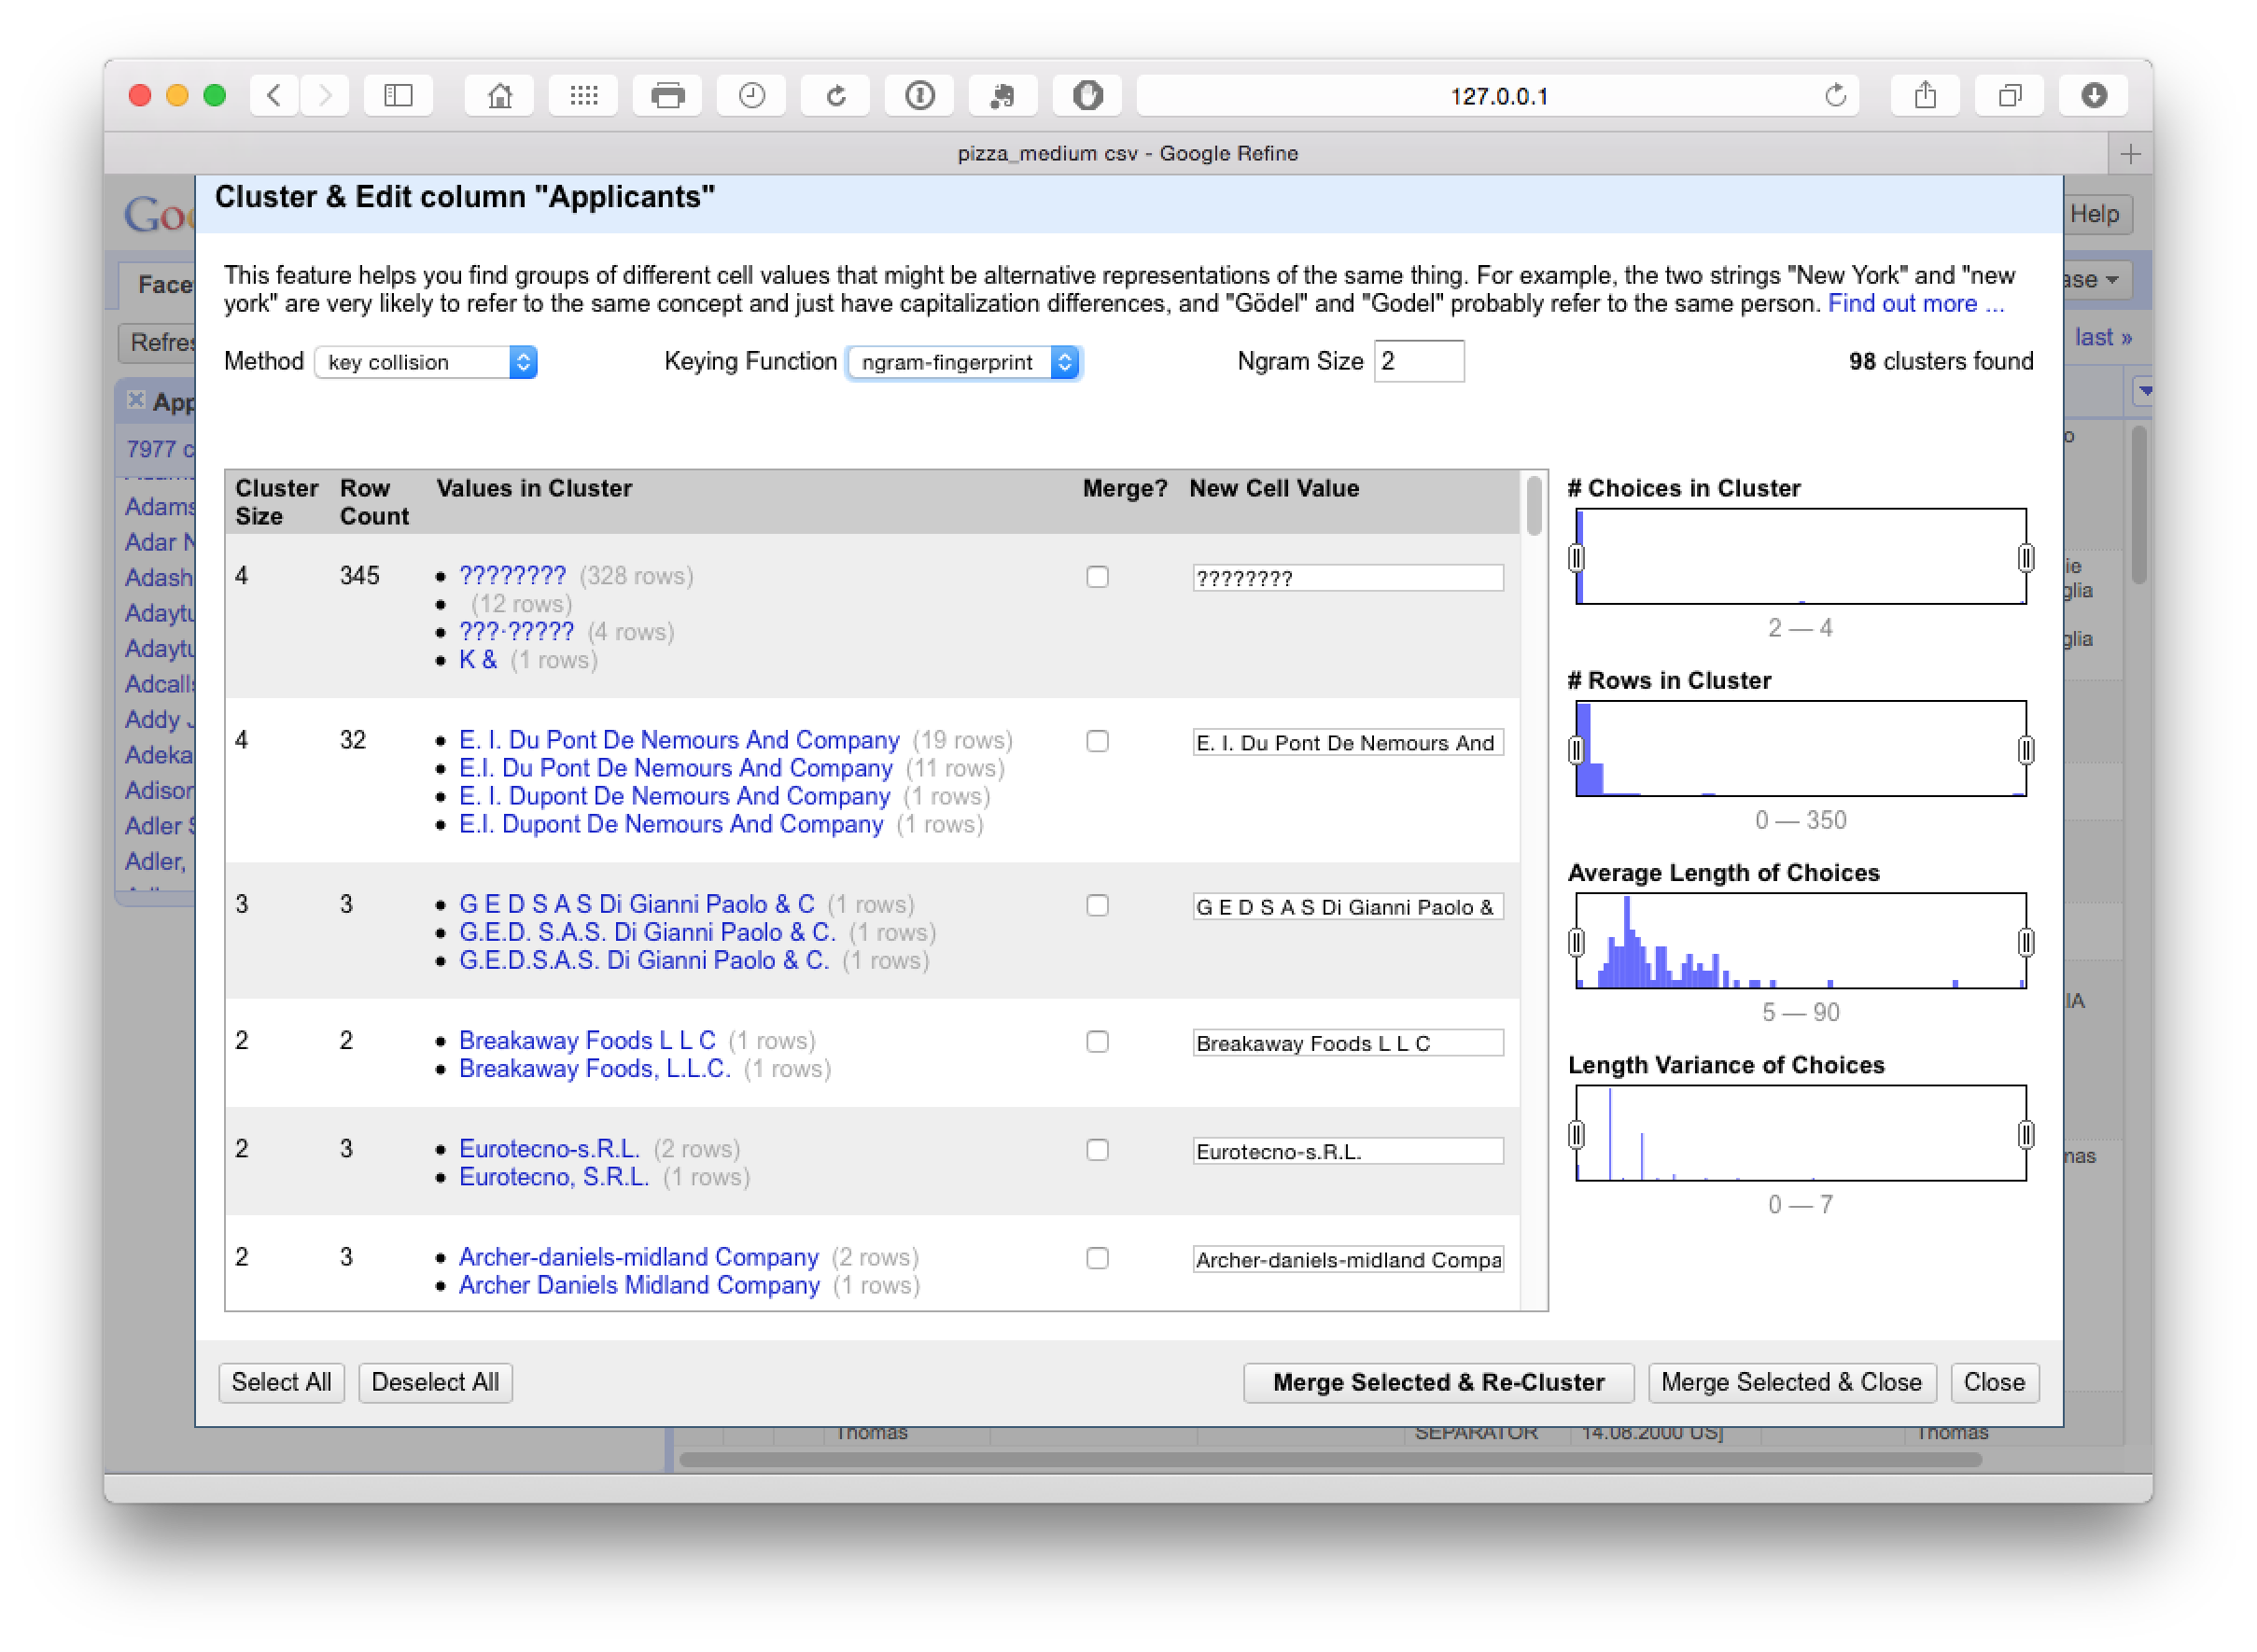Check Merge for Eurotecno cluster
Image resolution: width=2257 pixels, height=1652 pixels.
pyautogui.click(x=1097, y=1149)
